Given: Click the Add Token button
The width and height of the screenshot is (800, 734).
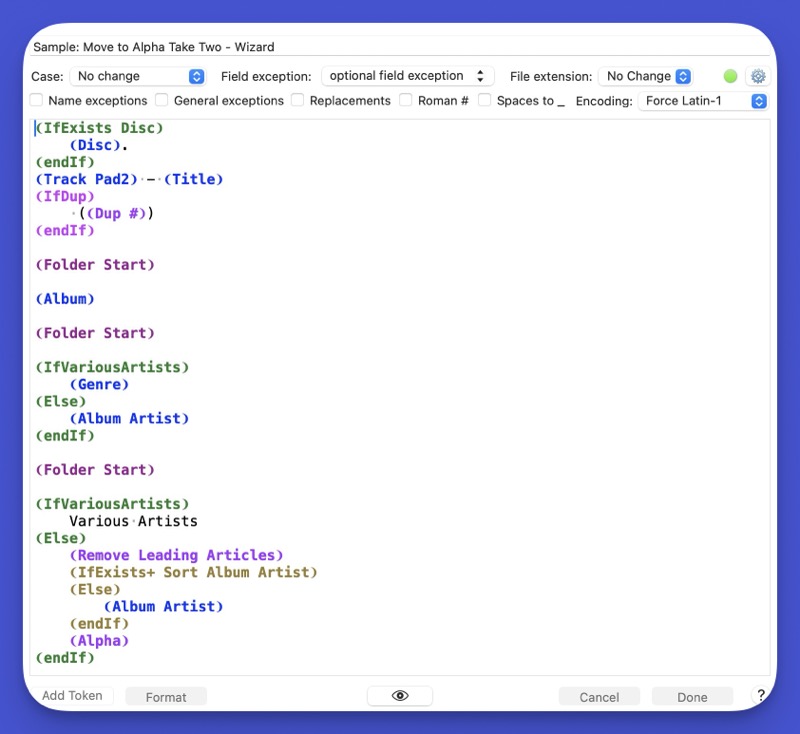Looking at the screenshot, I should coord(72,696).
